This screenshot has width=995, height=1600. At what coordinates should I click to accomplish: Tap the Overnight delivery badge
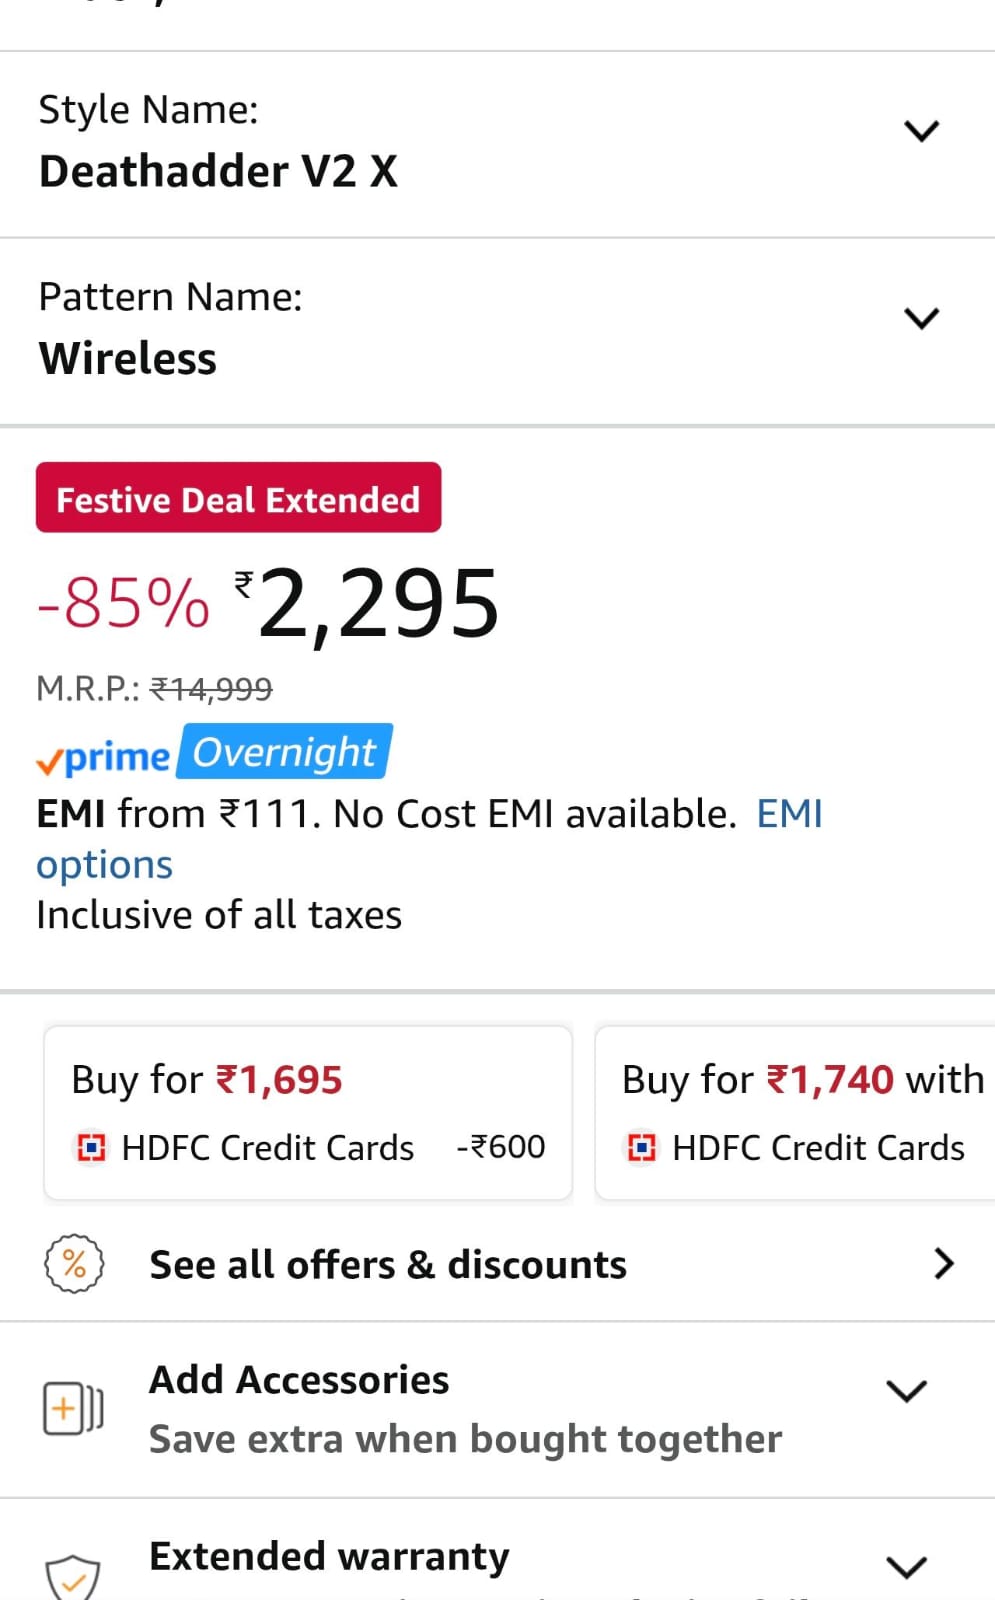click(285, 752)
